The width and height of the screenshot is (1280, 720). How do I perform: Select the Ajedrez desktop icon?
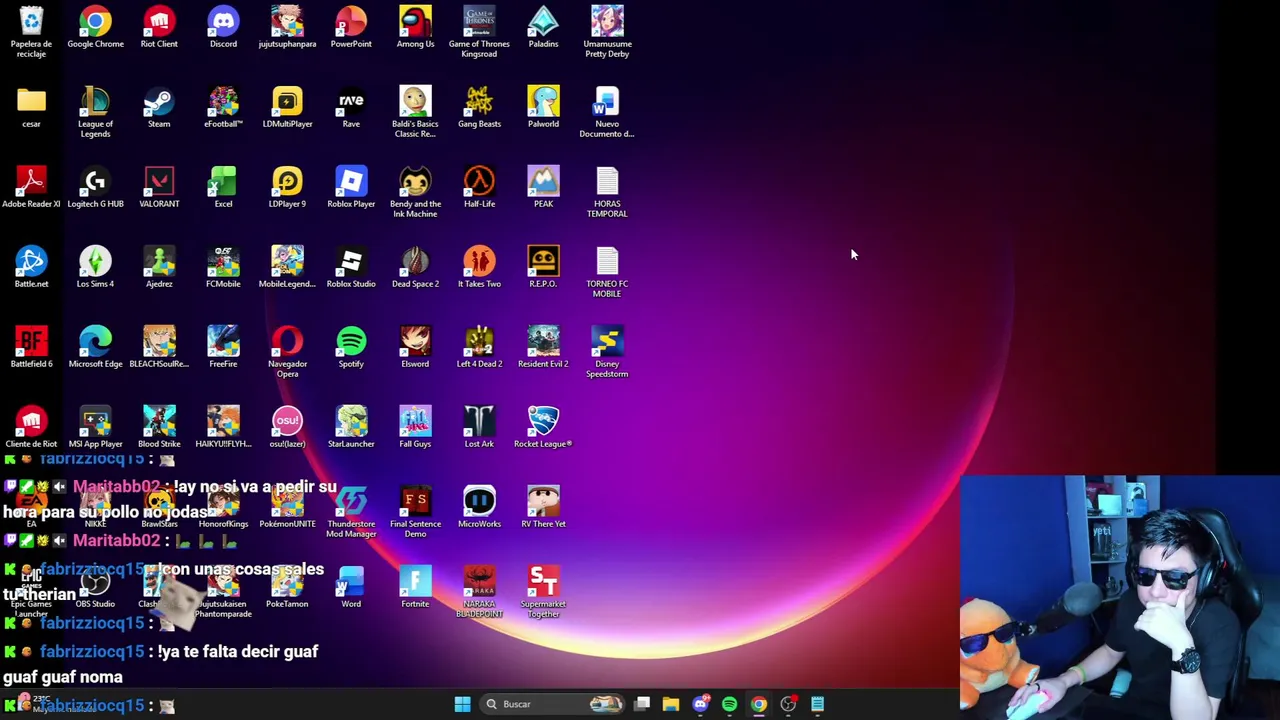click(x=159, y=267)
